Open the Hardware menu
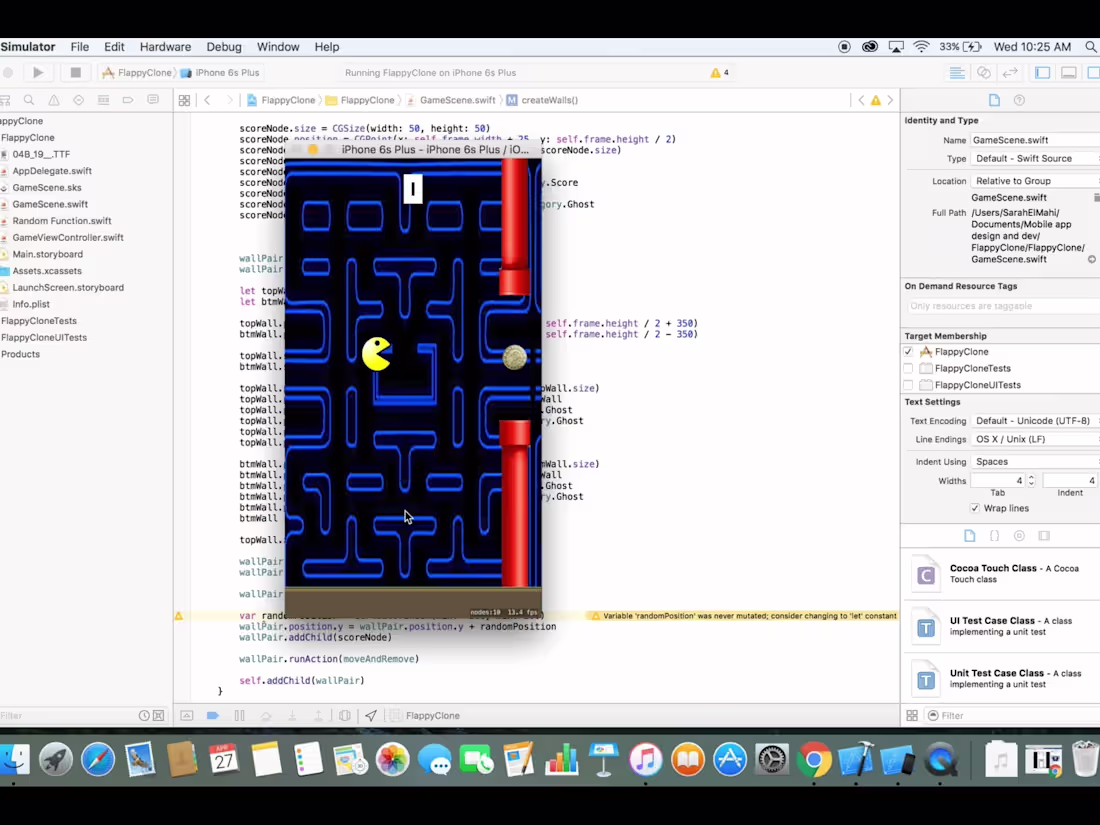 (x=164, y=46)
